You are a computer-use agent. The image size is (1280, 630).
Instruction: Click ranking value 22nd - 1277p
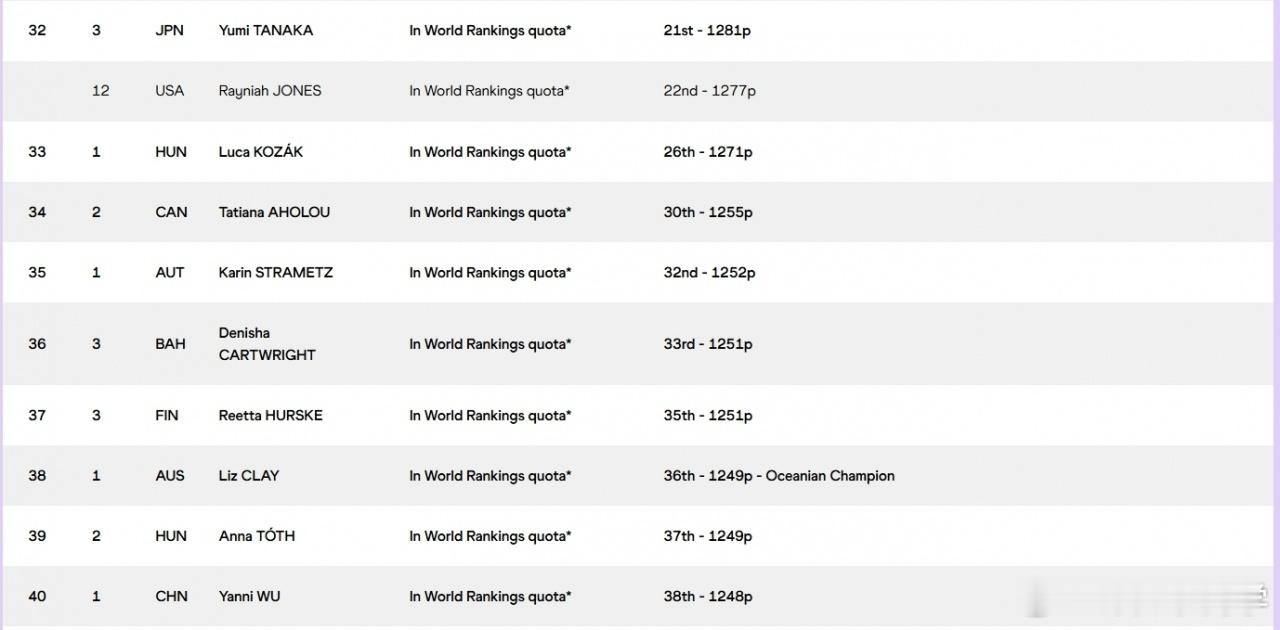[709, 90]
